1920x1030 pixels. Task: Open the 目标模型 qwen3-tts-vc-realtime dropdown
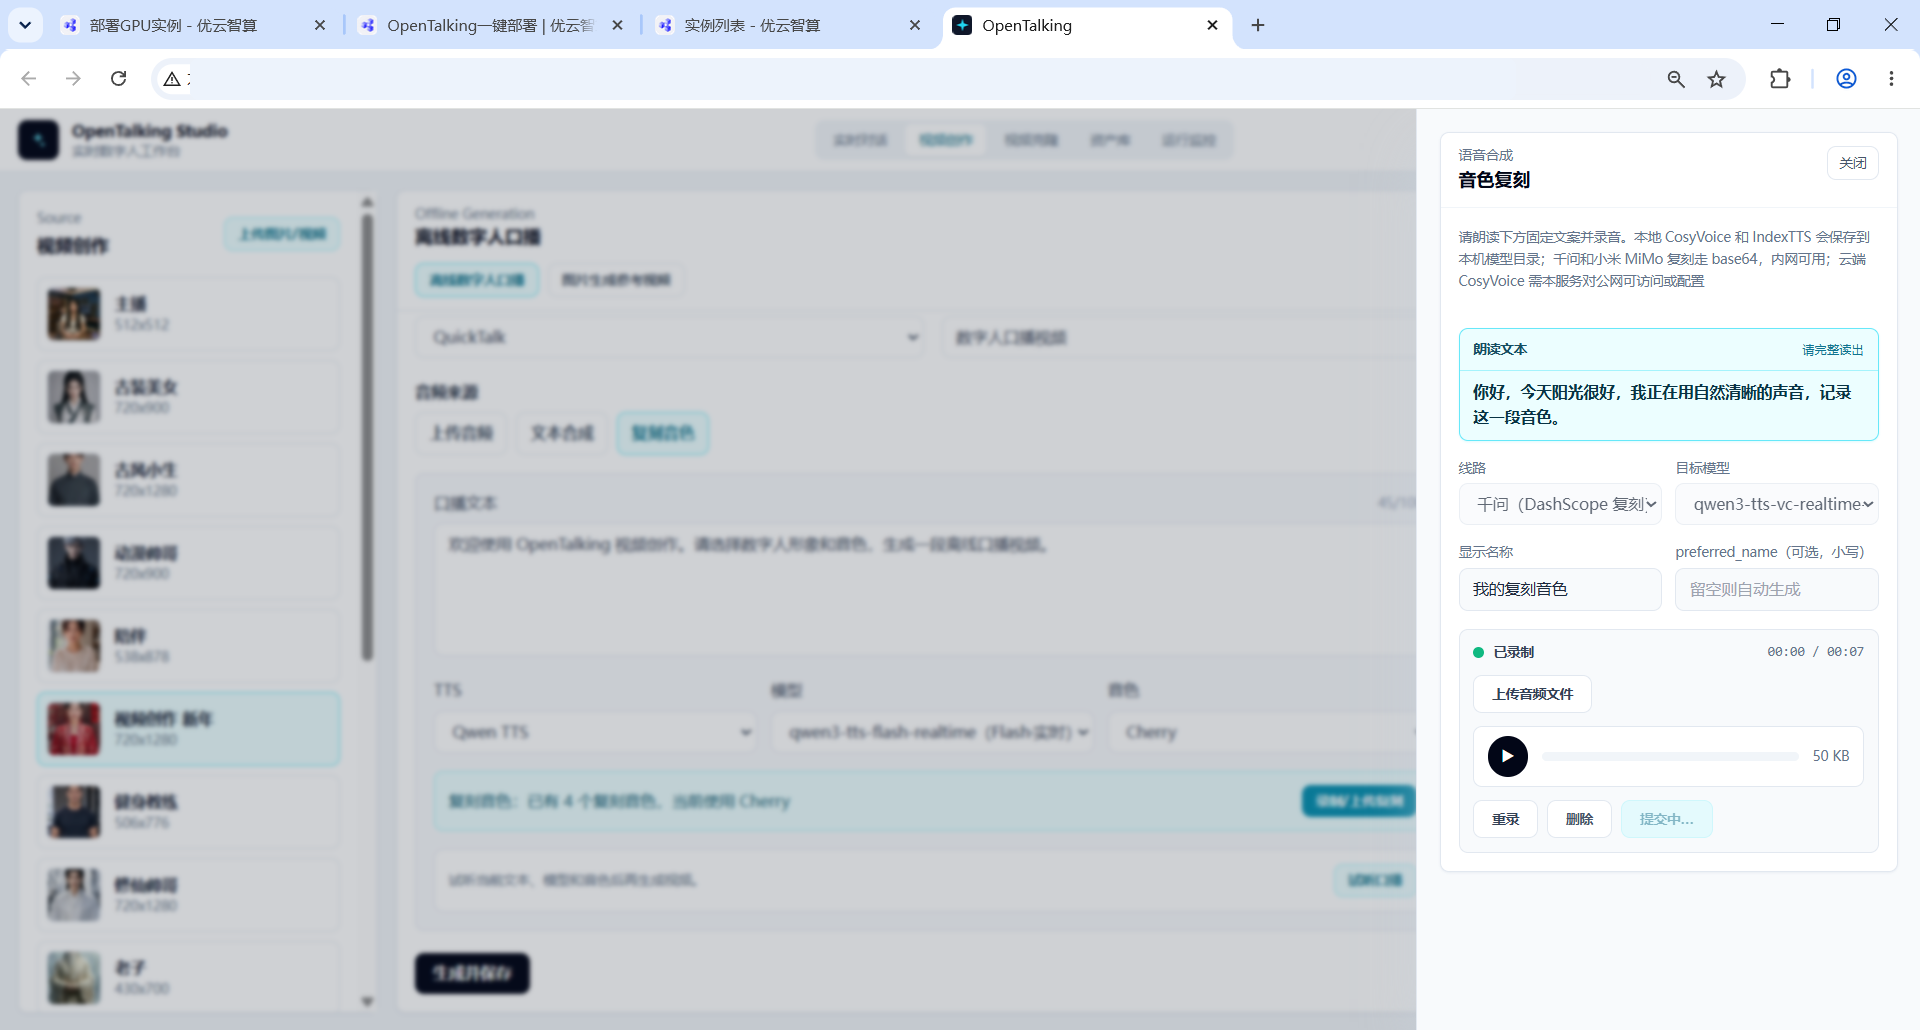1777,504
